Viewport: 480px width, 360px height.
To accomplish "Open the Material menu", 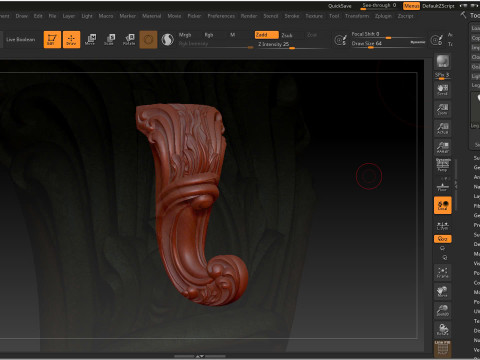I will click(x=152, y=16).
